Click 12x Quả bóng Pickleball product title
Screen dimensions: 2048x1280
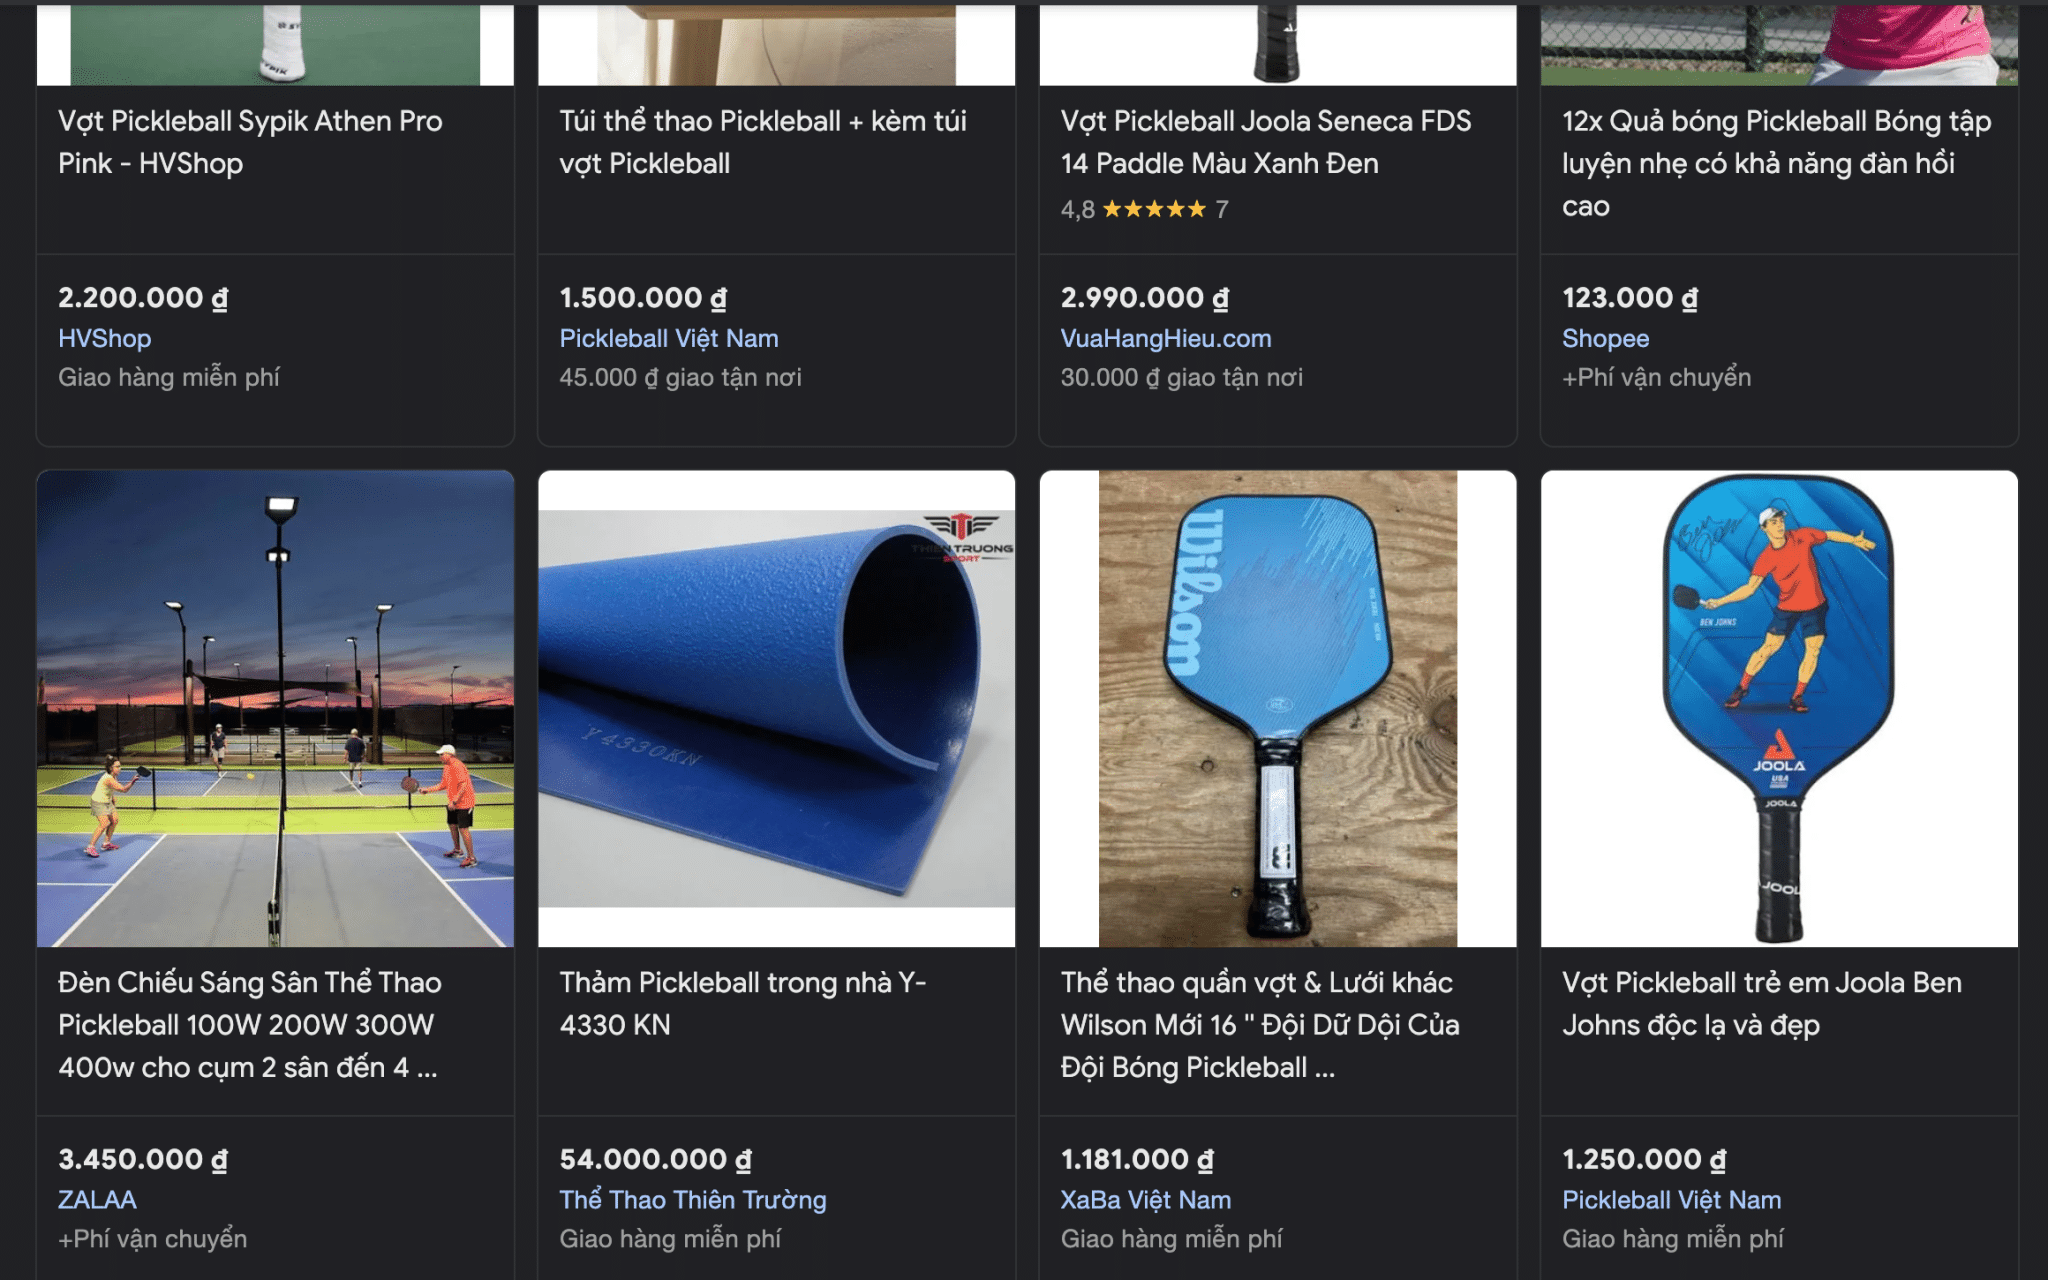(x=1776, y=163)
